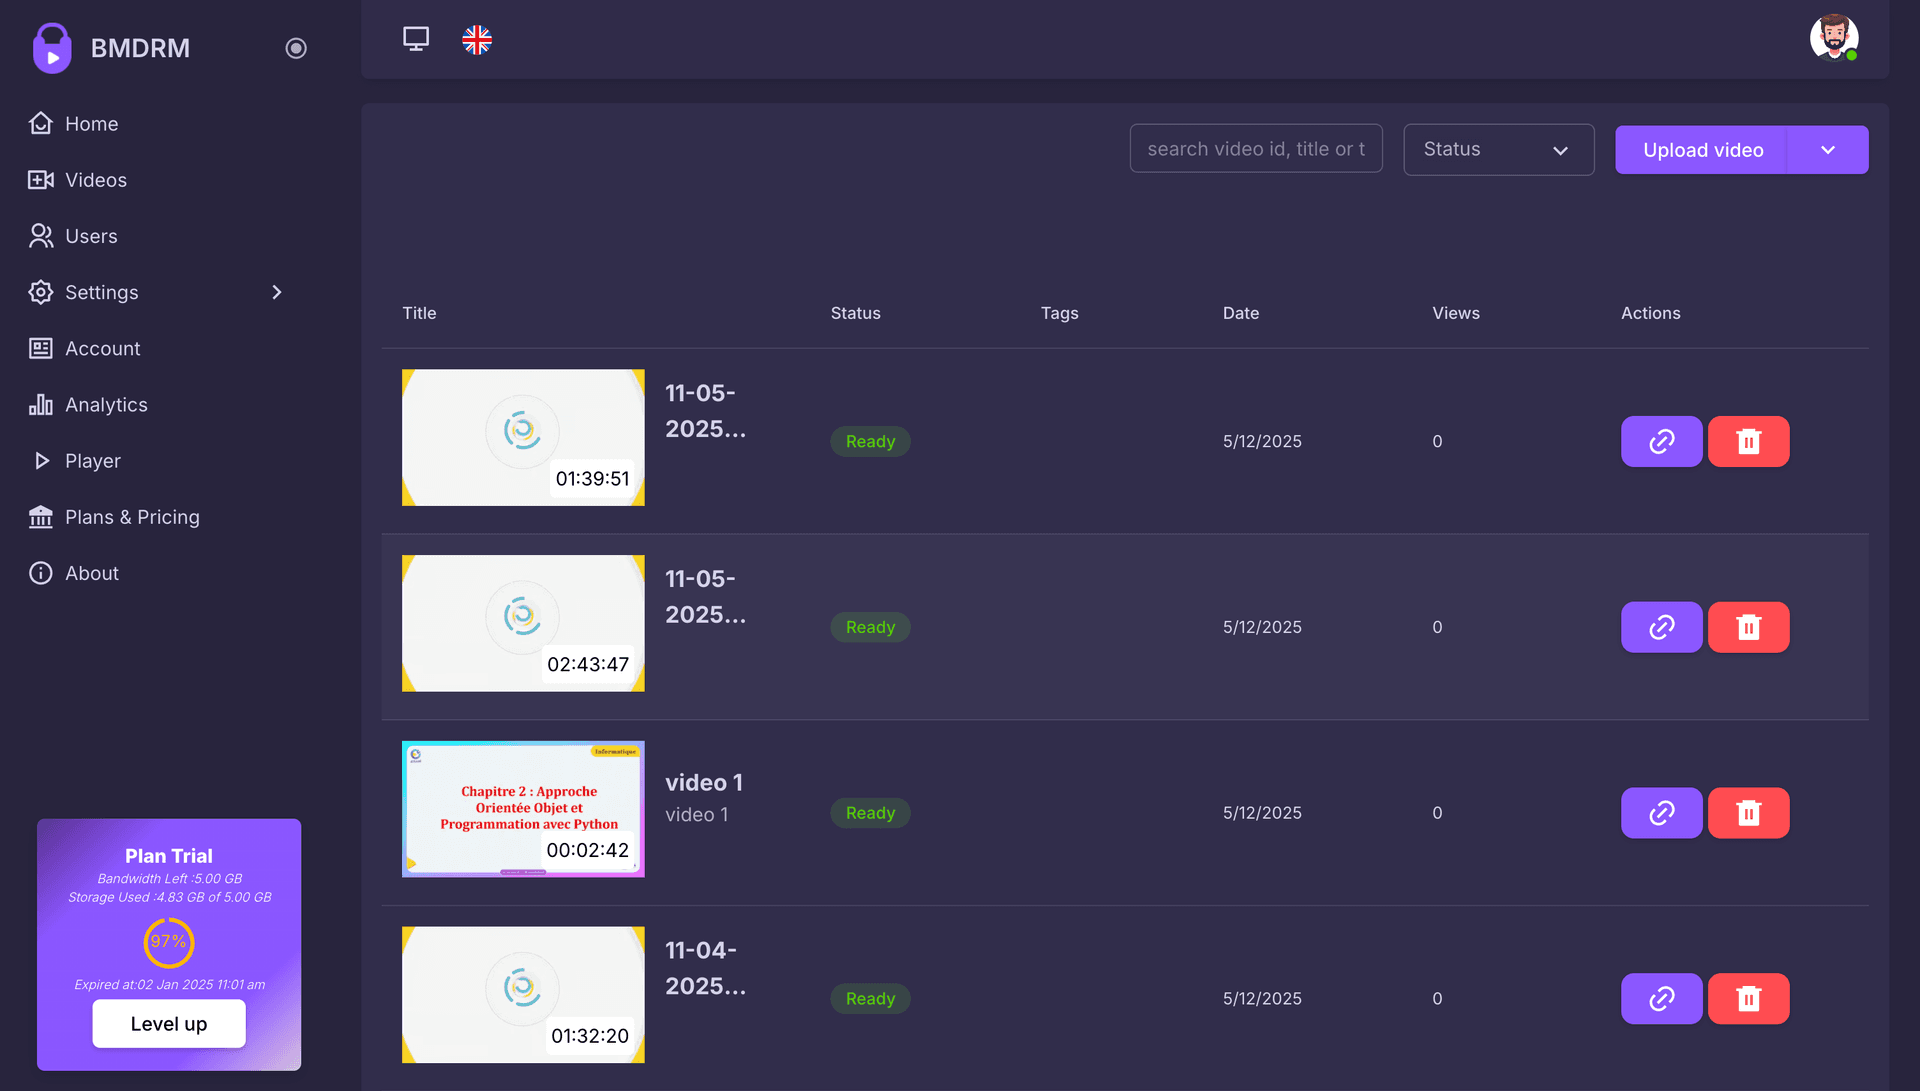Open the Chapitre 2 video thumbnail
Screen dimensions: 1920x1091
523,809
